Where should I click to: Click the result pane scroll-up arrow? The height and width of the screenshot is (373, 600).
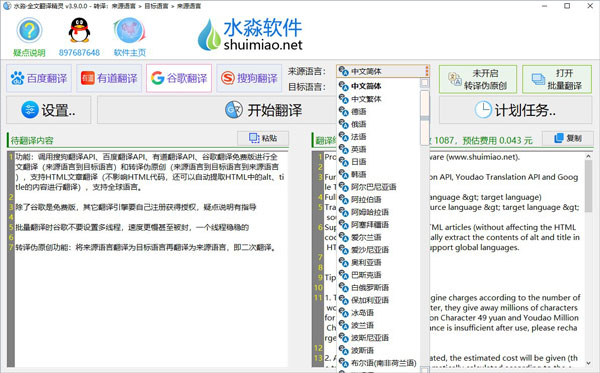point(588,156)
